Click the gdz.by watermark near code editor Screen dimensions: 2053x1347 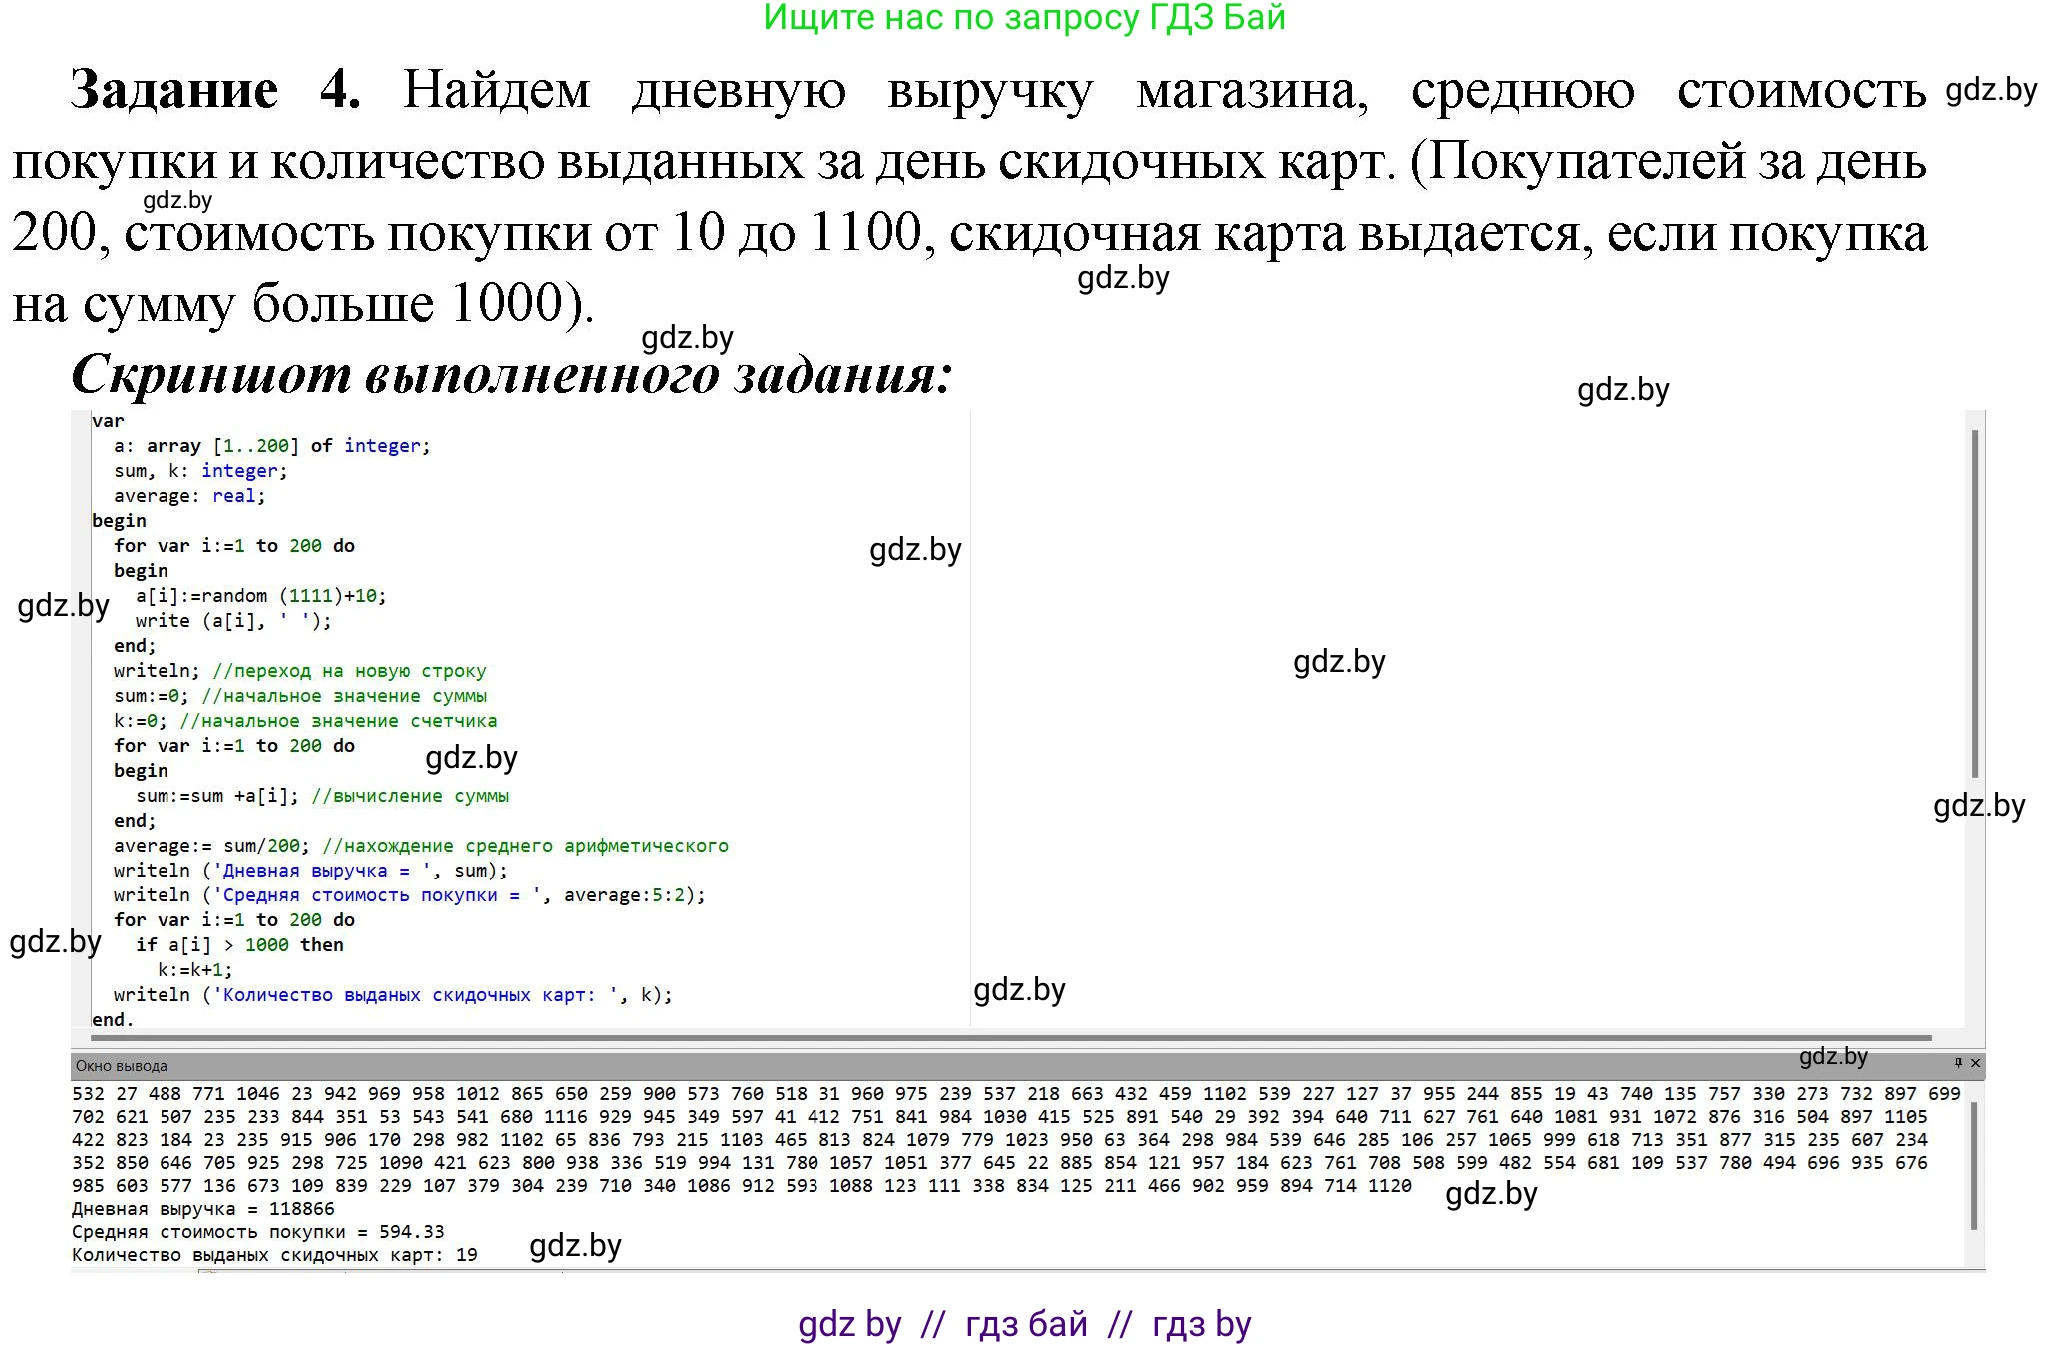click(x=916, y=549)
